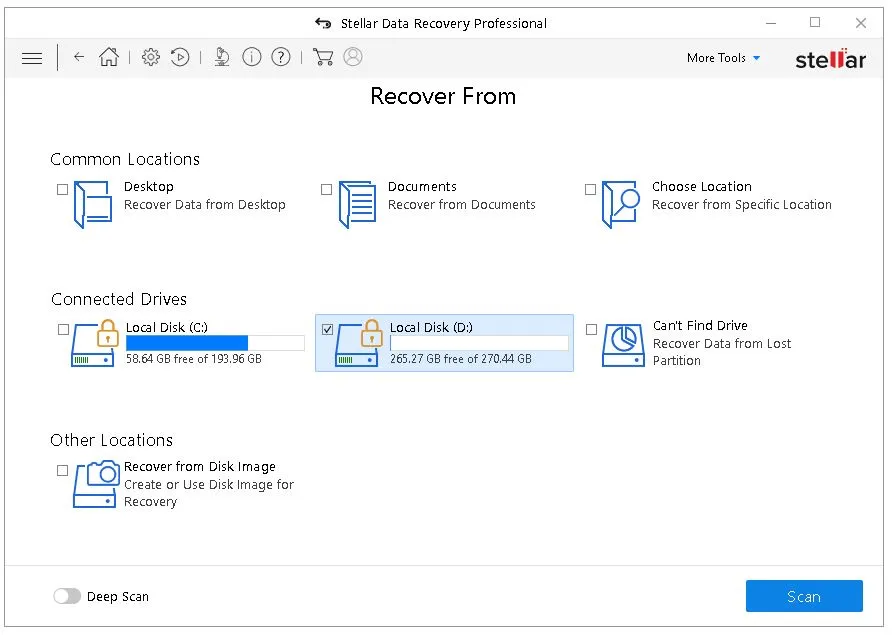
Task: Select the Drive Monitor icon
Action: coord(221,57)
